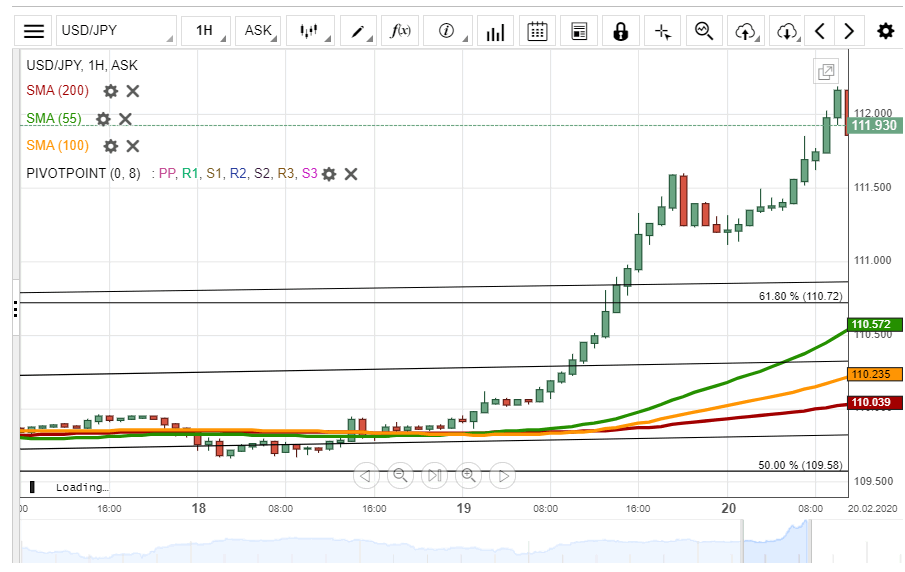Remove the SMA (55) indicator
Viewport: 905px width, 572px height.
(125, 119)
